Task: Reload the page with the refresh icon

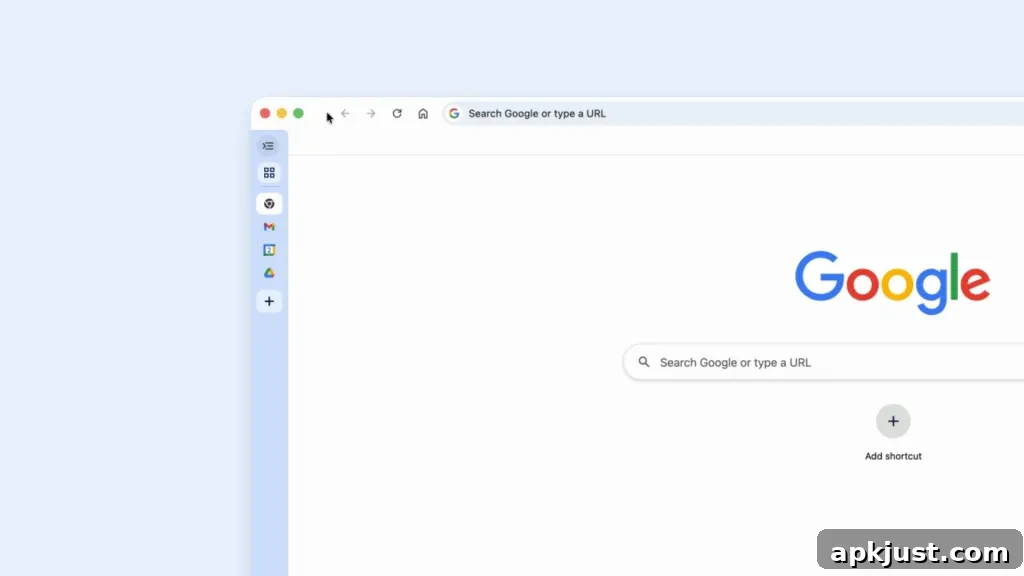Action: (x=397, y=114)
